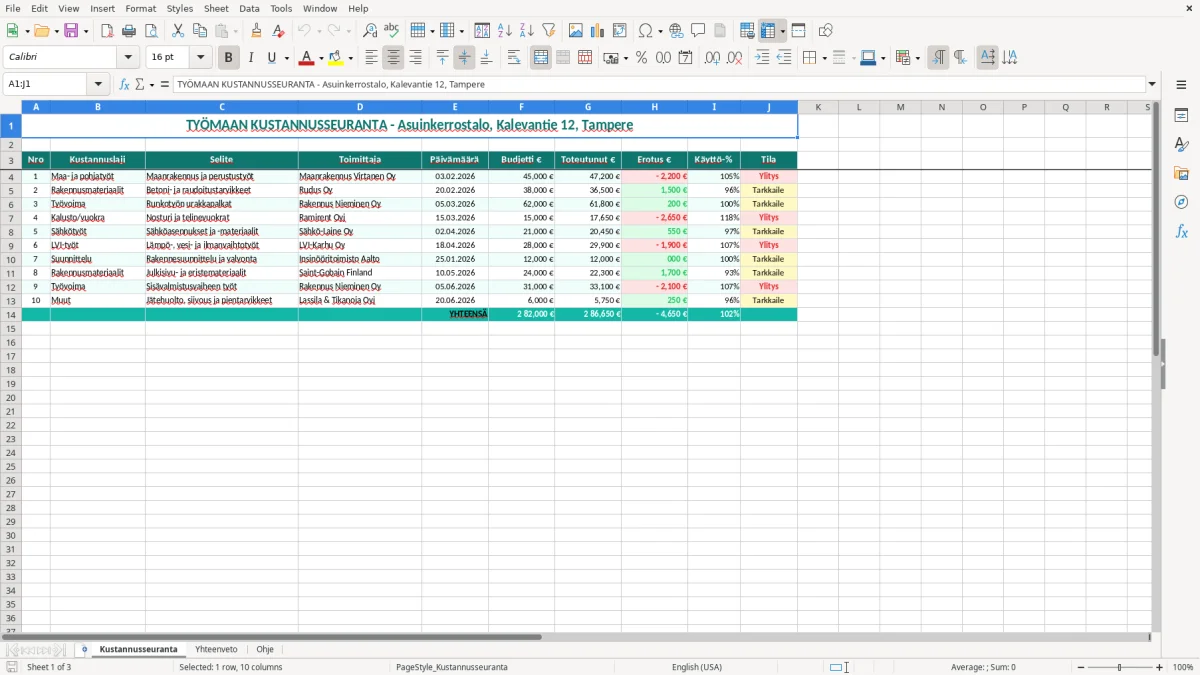Open the Data menu
The image size is (1200, 675).
[249, 8]
